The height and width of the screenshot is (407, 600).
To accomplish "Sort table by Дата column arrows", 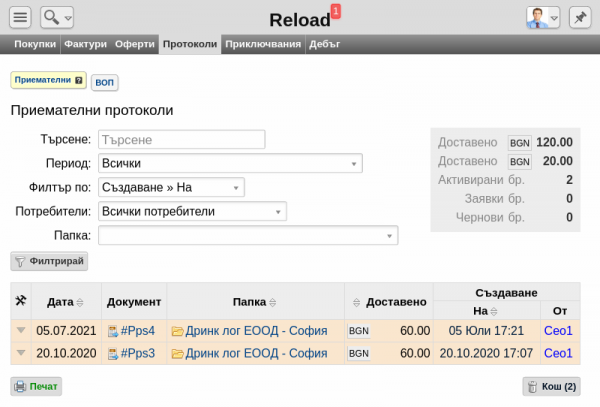I will [x=80, y=302].
